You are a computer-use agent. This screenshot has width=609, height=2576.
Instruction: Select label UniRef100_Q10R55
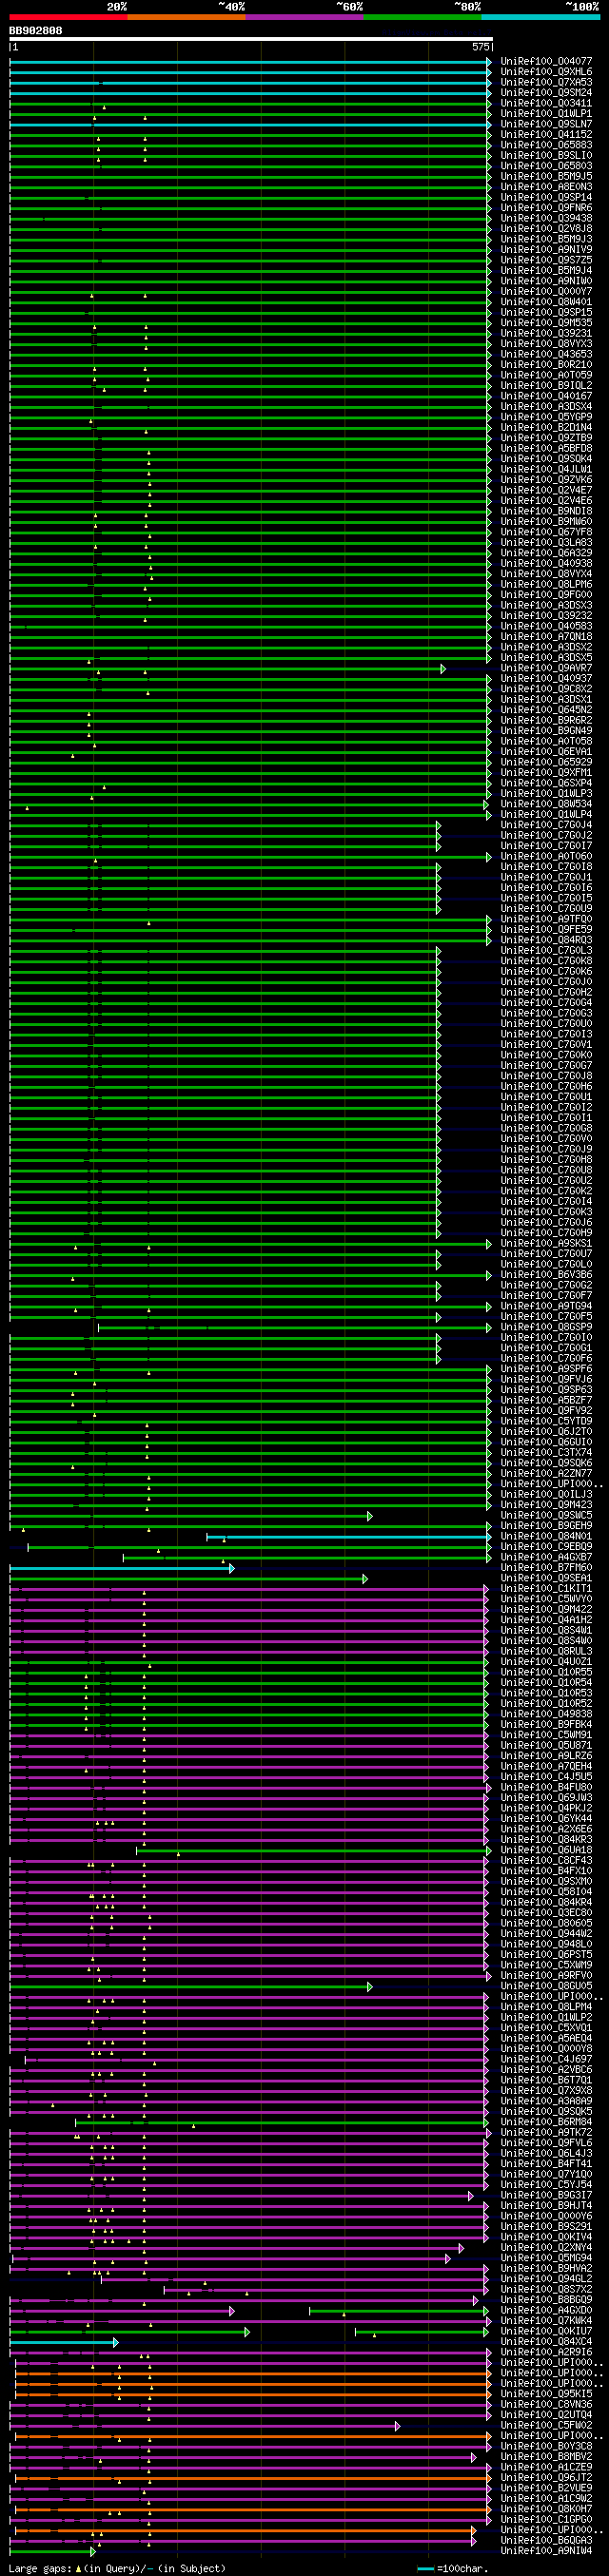[x=546, y=1673]
